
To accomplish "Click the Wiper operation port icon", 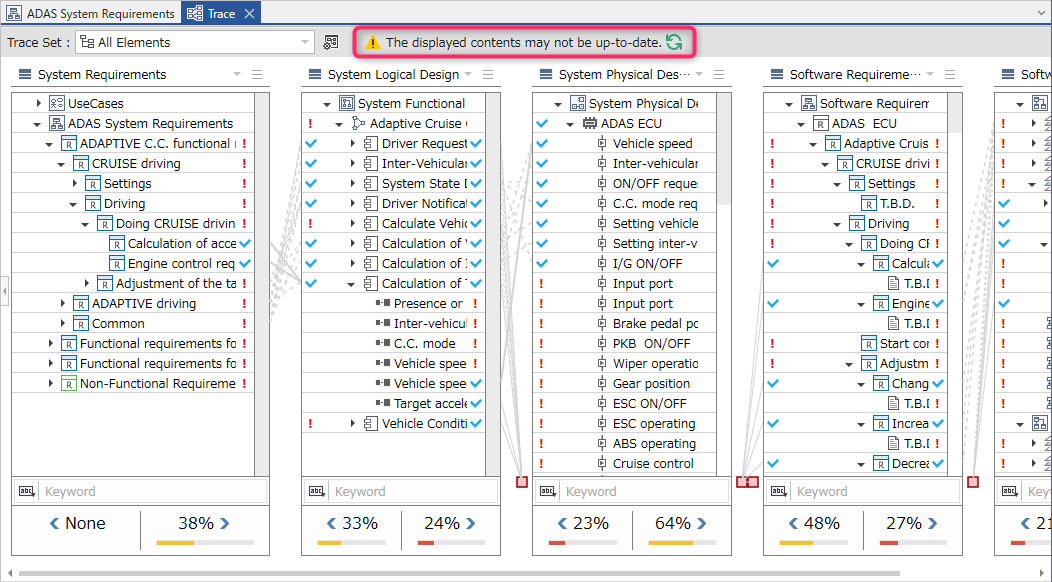I will (602, 364).
